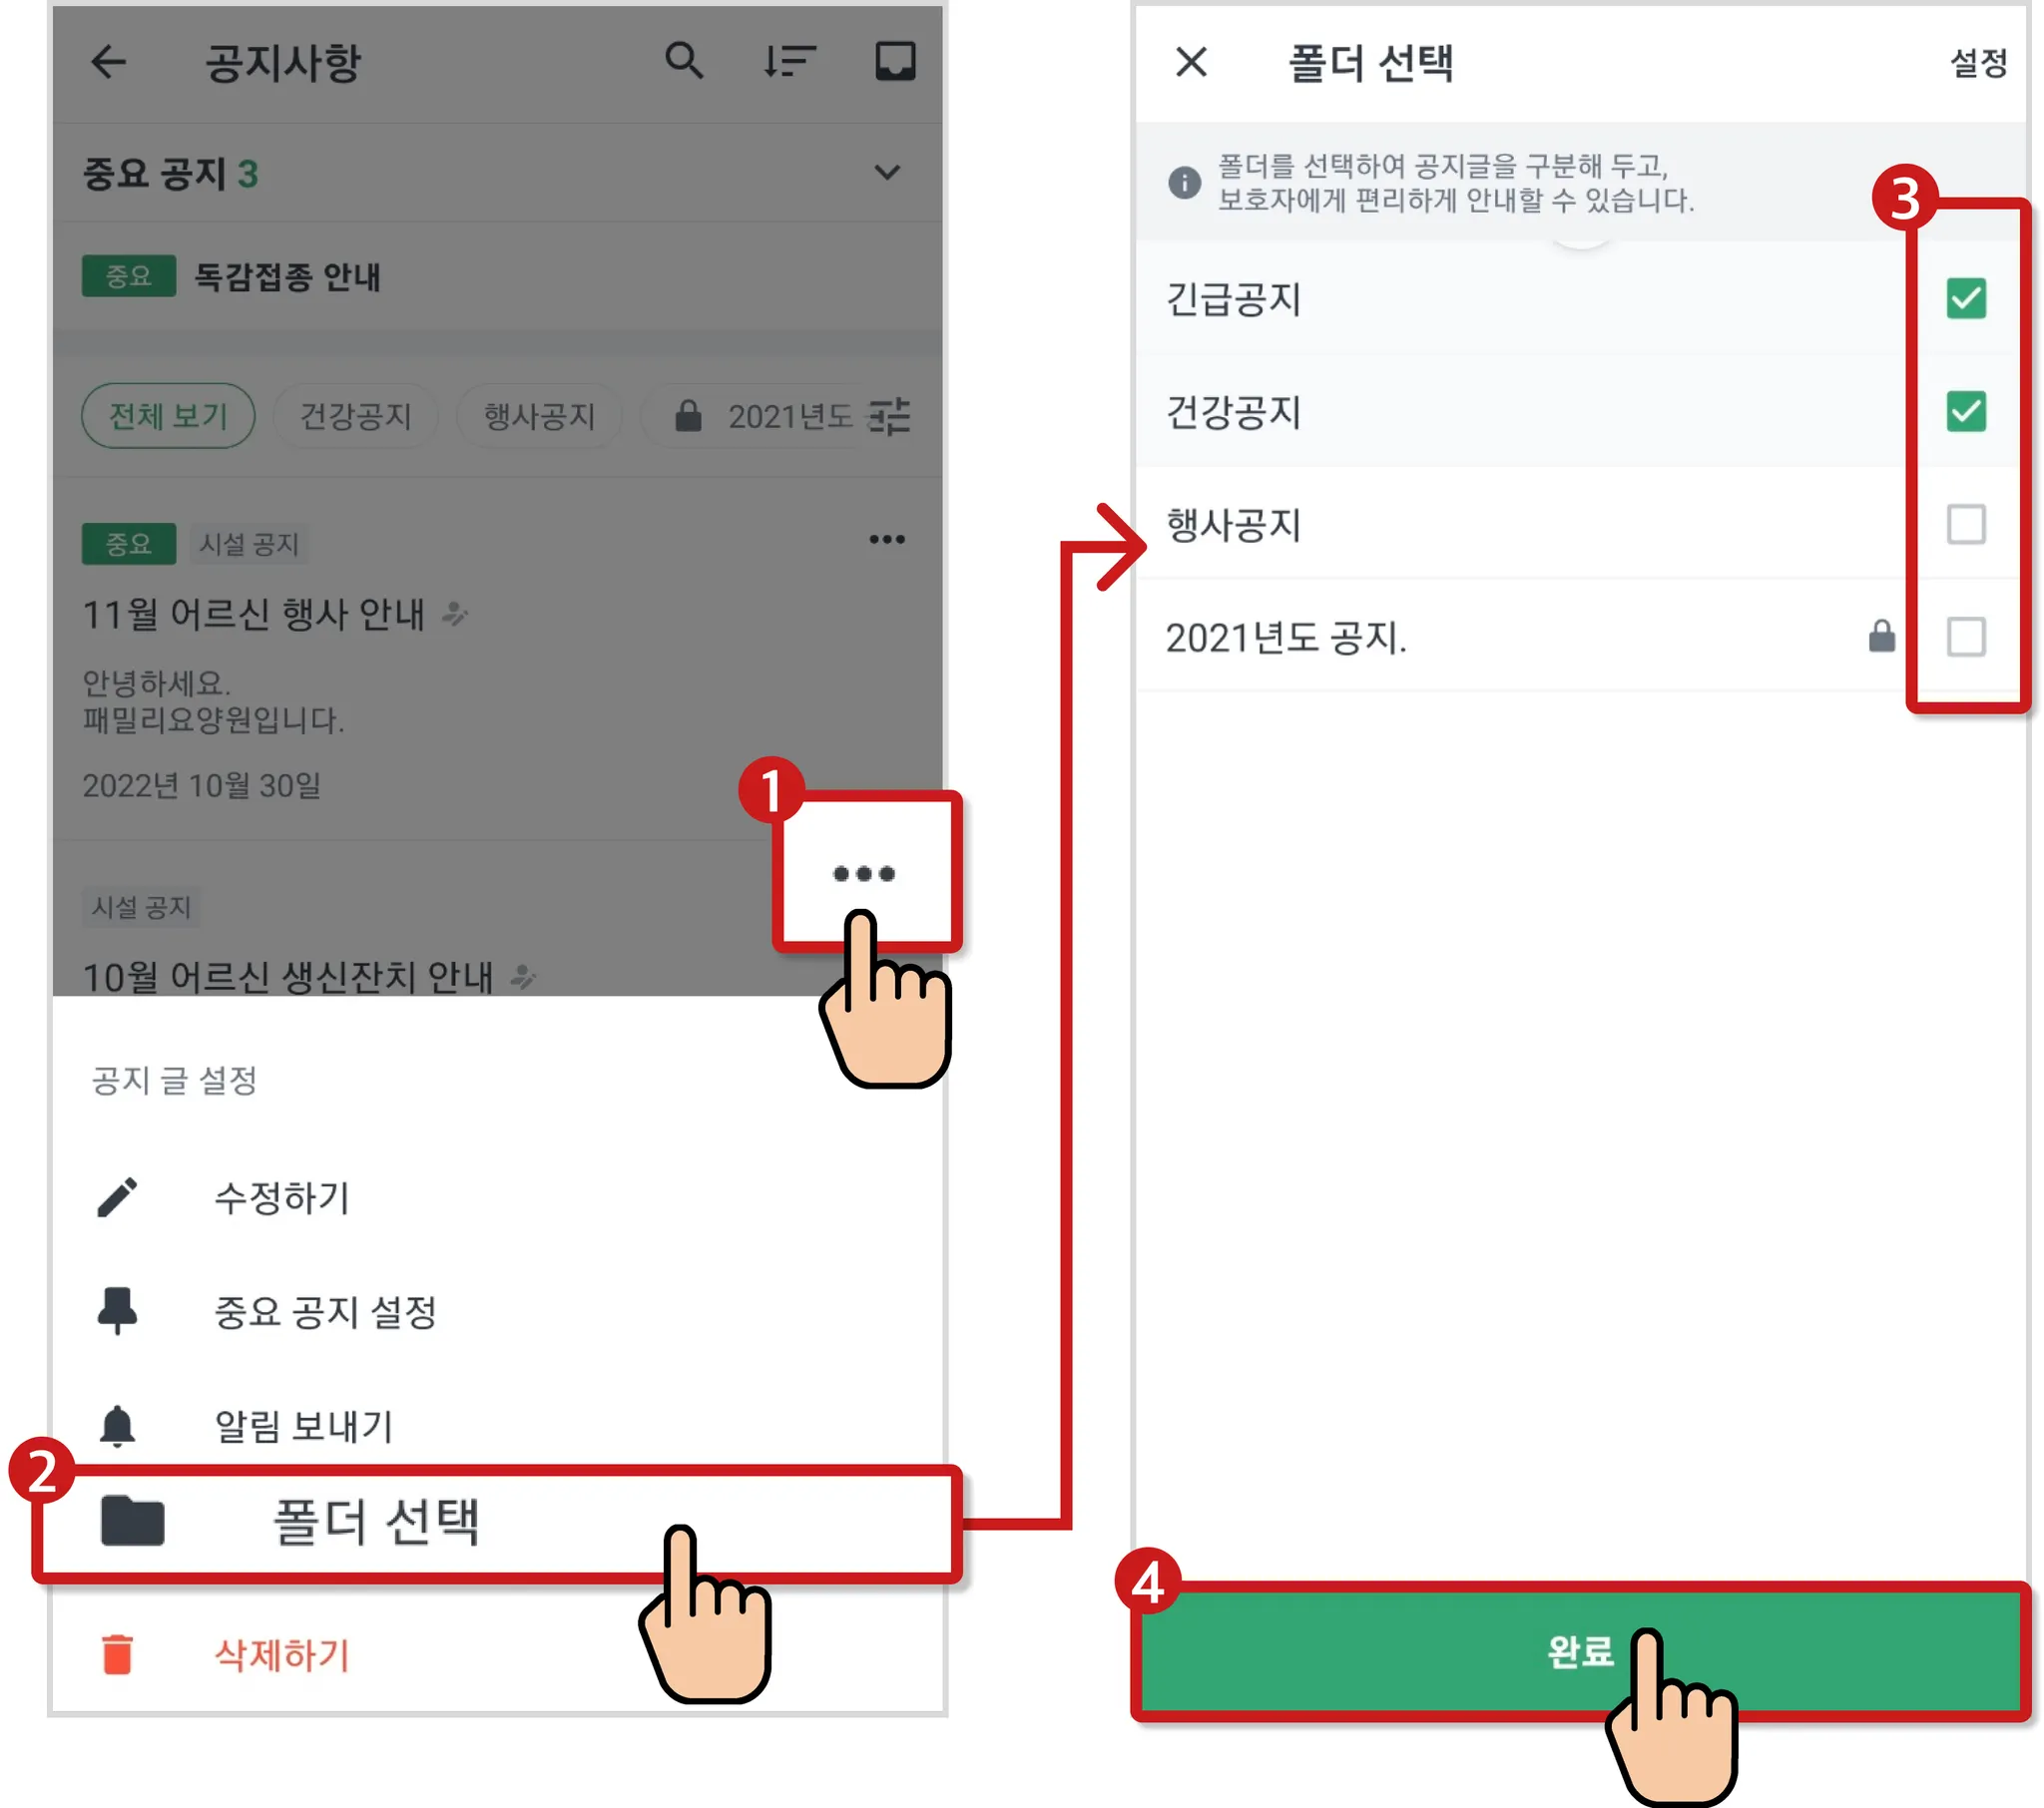Click the info icon beside folder description

click(x=1184, y=182)
